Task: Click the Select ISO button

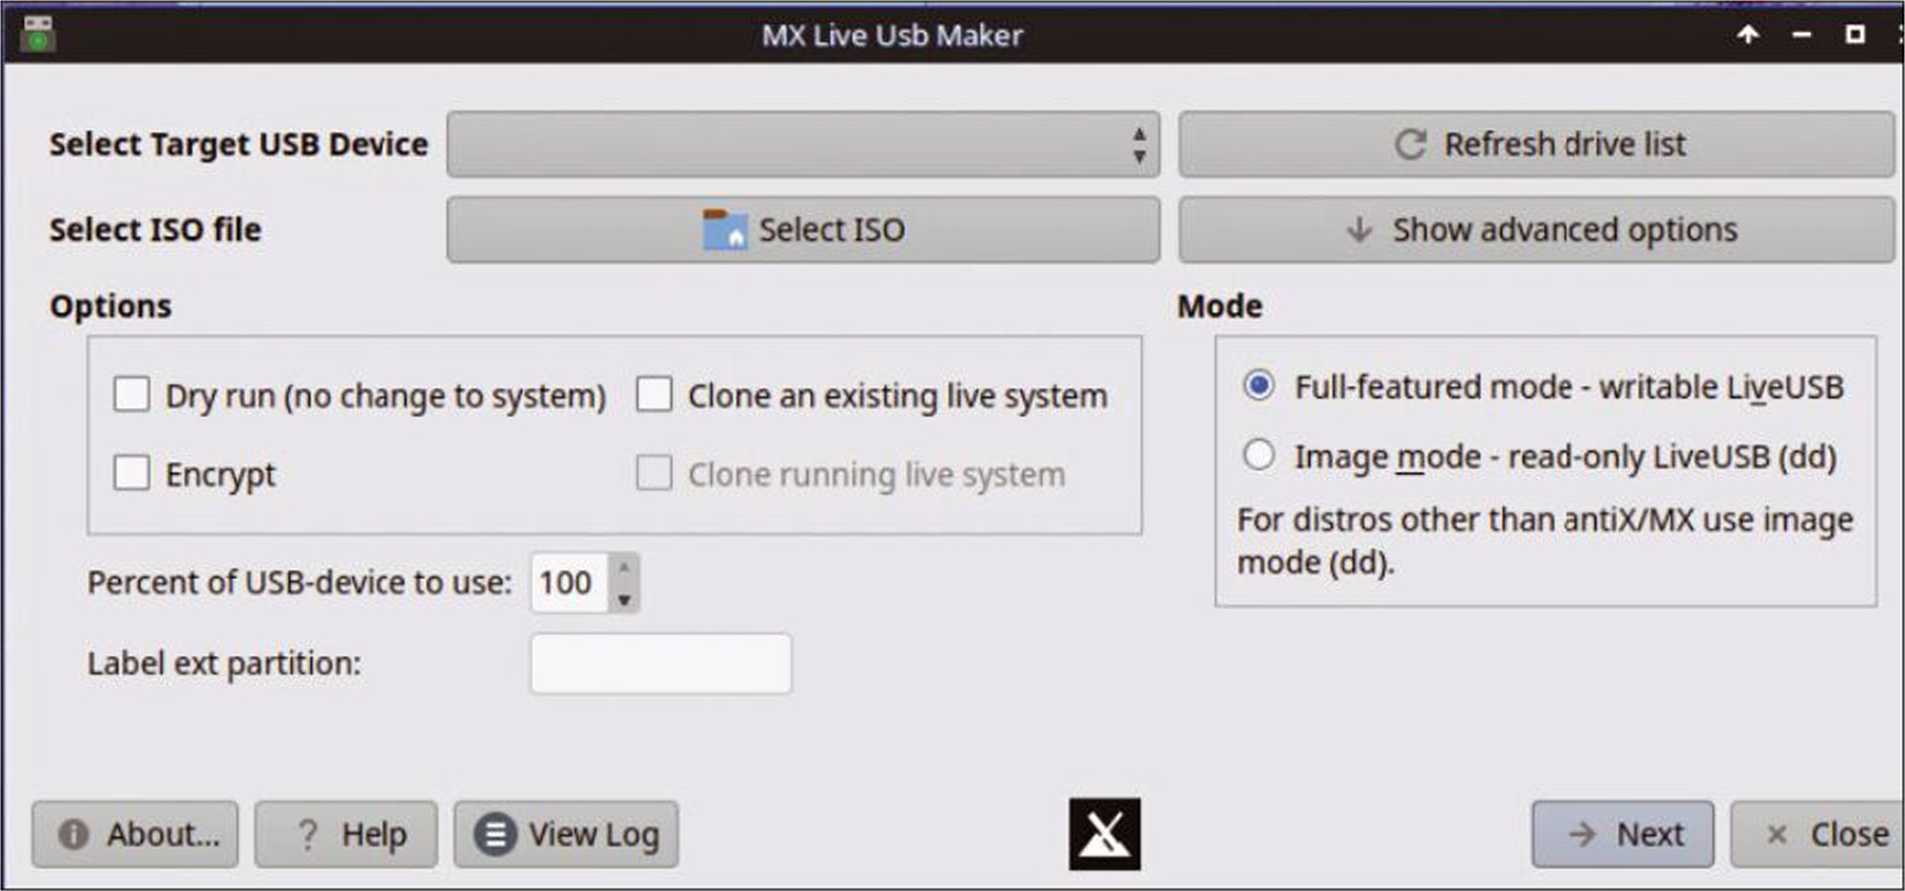Action: (x=803, y=229)
